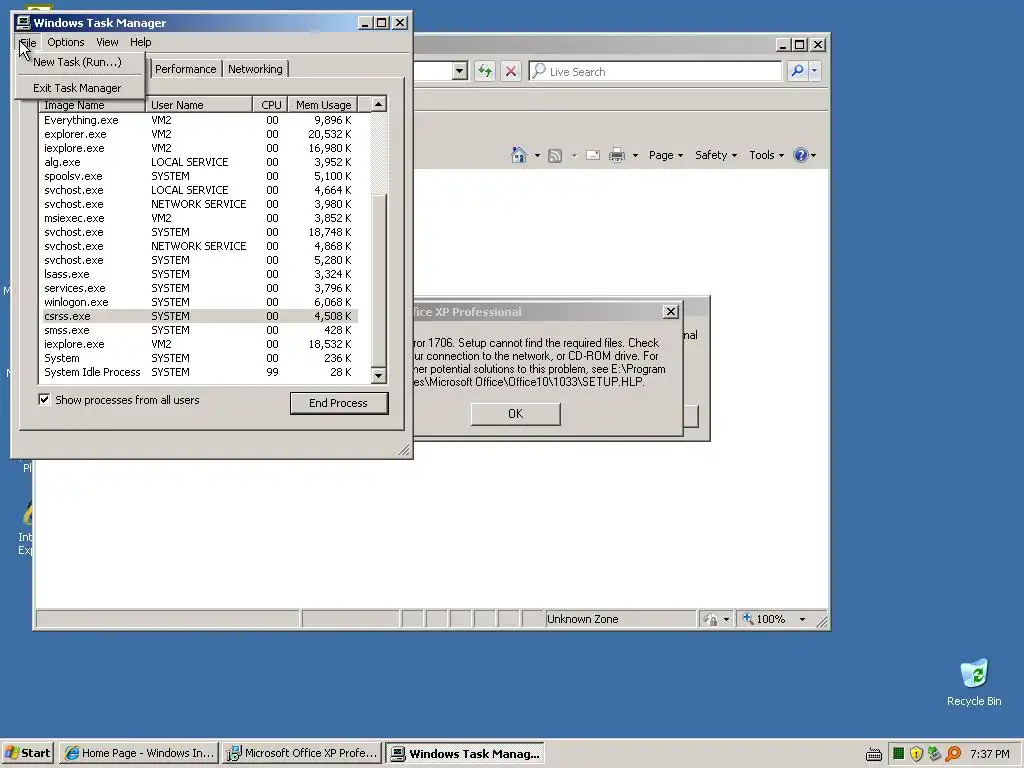Image resolution: width=1024 pixels, height=768 pixels.
Task: Select the csrss.exe process row
Action: click(x=199, y=316)
